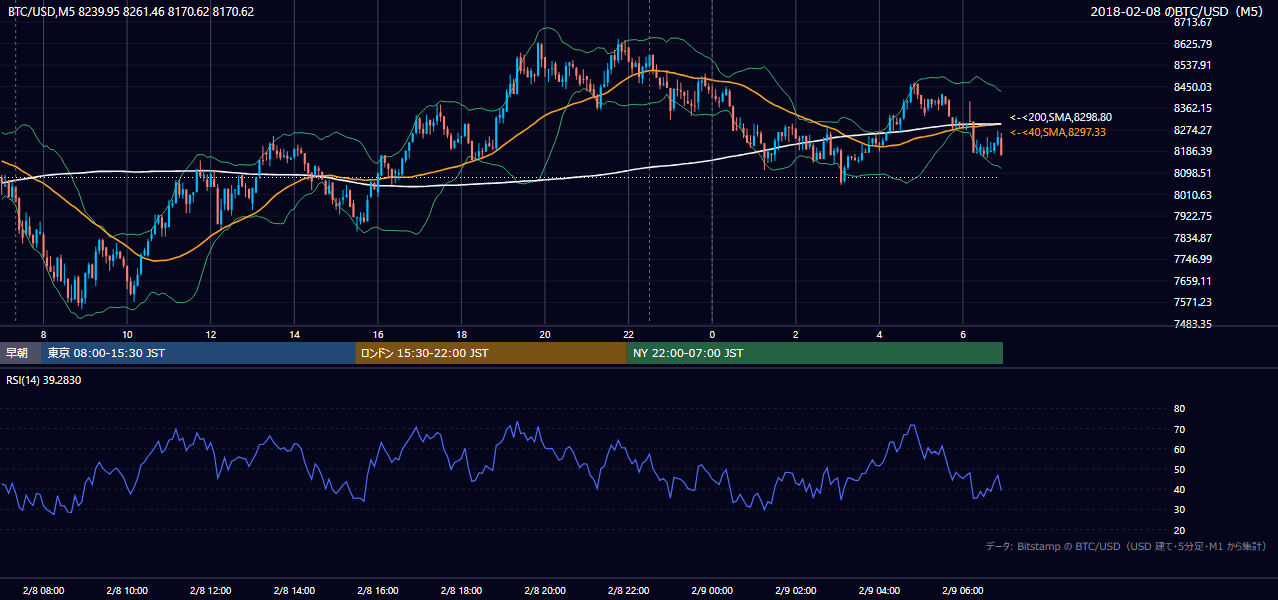The height and width of the screenshot is (600, 1278).
Task: Click the 2/8 10:00 time axis label
Action: pos(126,590)
